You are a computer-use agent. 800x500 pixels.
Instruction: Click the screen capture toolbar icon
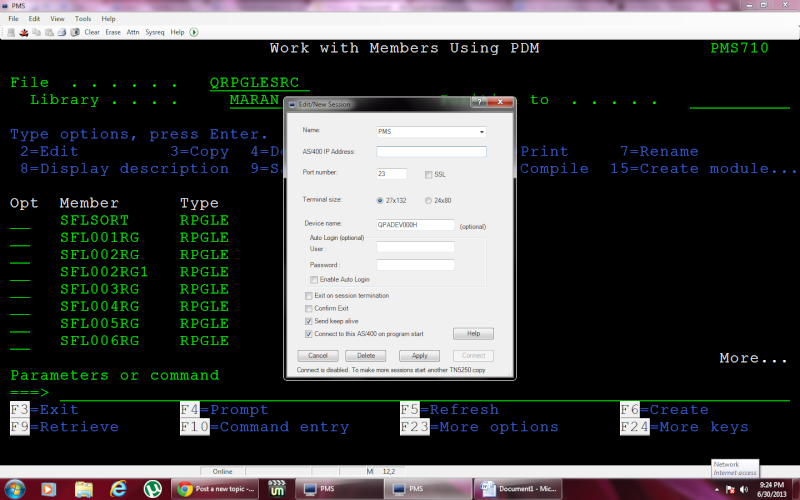[x=74, y=32]
